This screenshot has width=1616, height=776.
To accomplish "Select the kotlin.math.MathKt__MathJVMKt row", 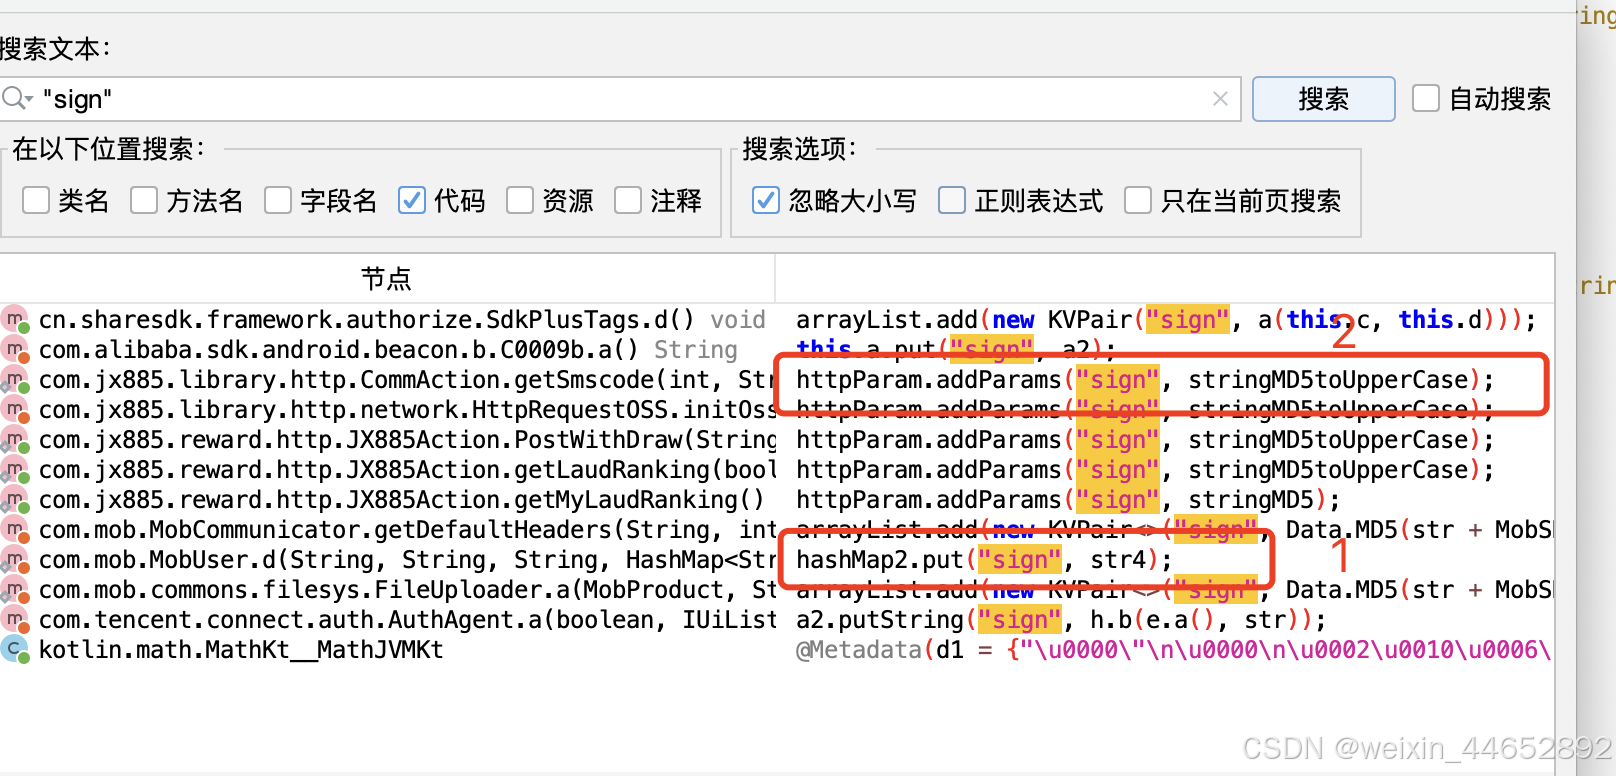I will [x=777, y=650].
